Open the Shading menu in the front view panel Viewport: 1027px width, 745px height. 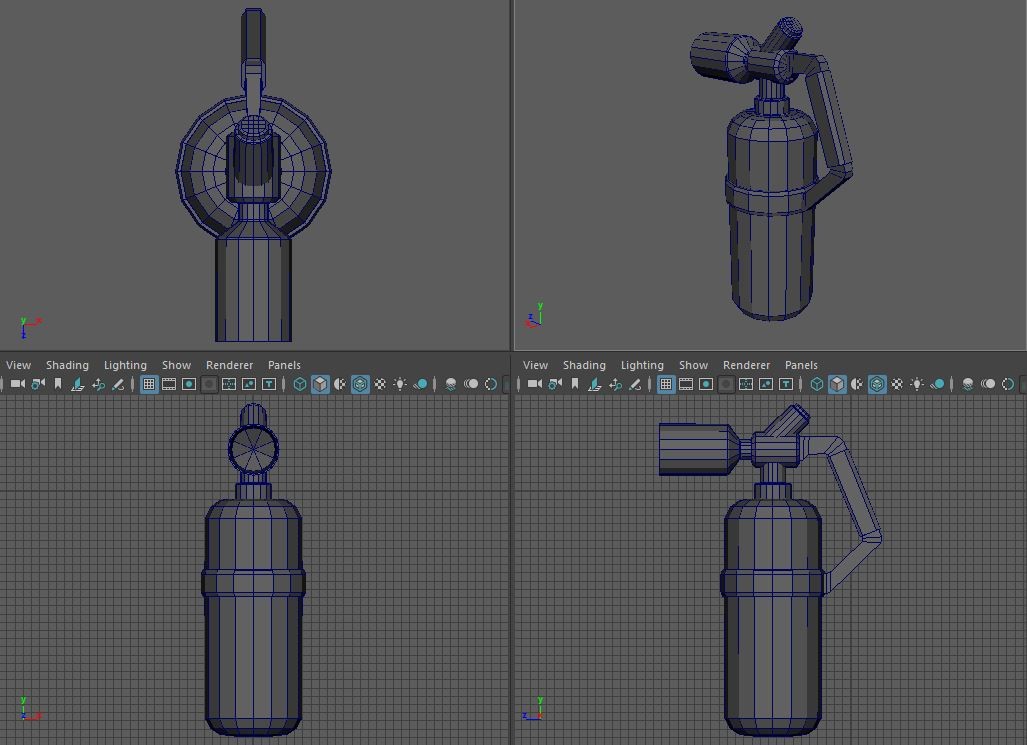[67, 365]
